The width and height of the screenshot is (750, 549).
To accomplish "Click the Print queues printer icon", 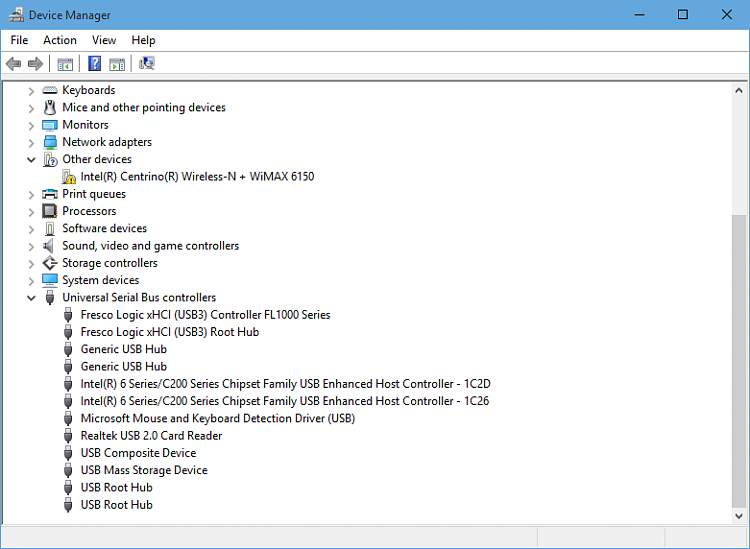I will [50, 194].
